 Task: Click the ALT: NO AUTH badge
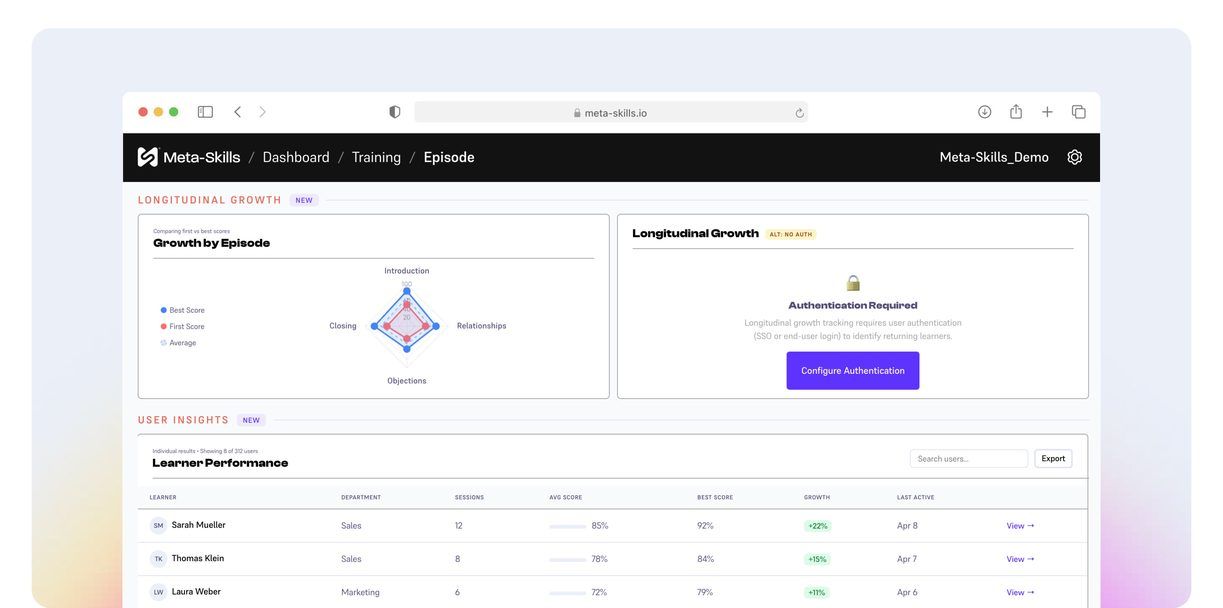pos(791,234)
